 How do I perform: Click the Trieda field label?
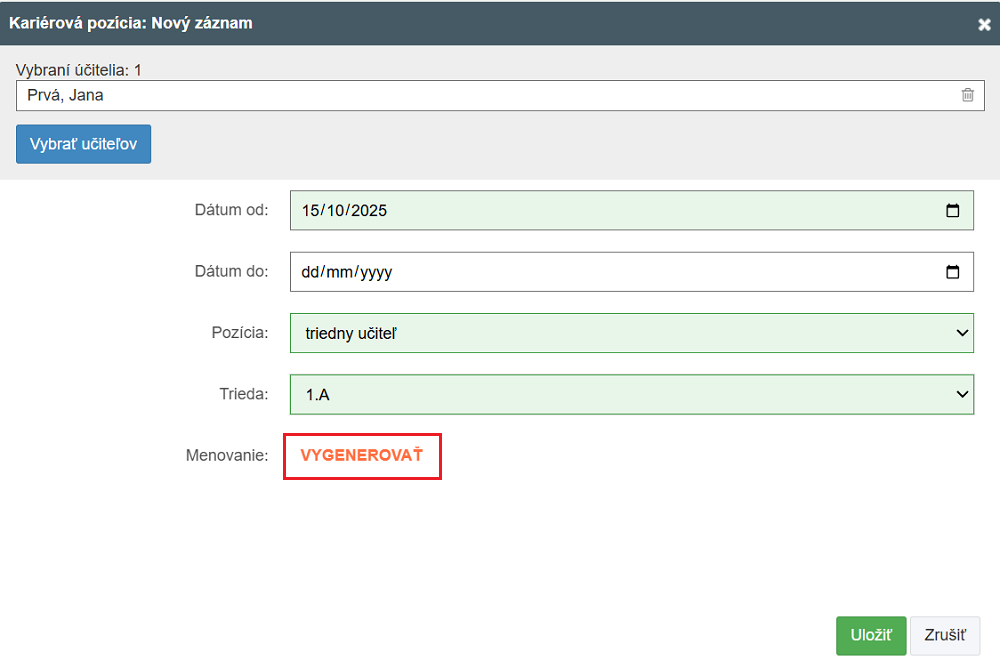pos(244,394)
